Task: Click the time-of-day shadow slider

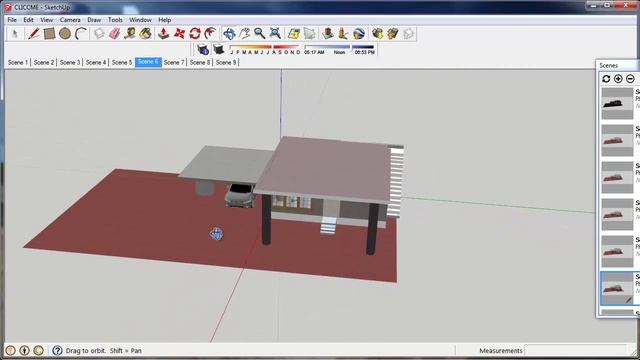Action: (340, 47)
